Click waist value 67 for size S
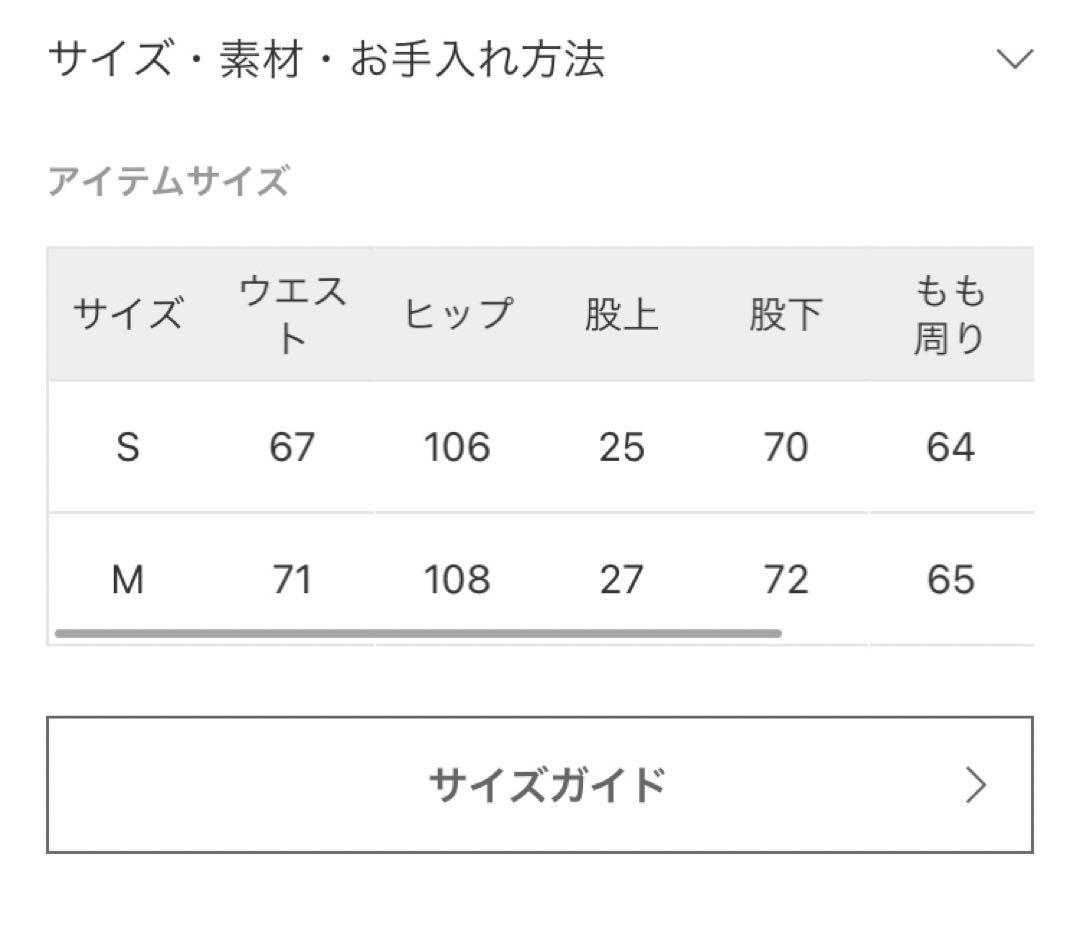This screenshot has width=1080, height=926. pos(293,447)
